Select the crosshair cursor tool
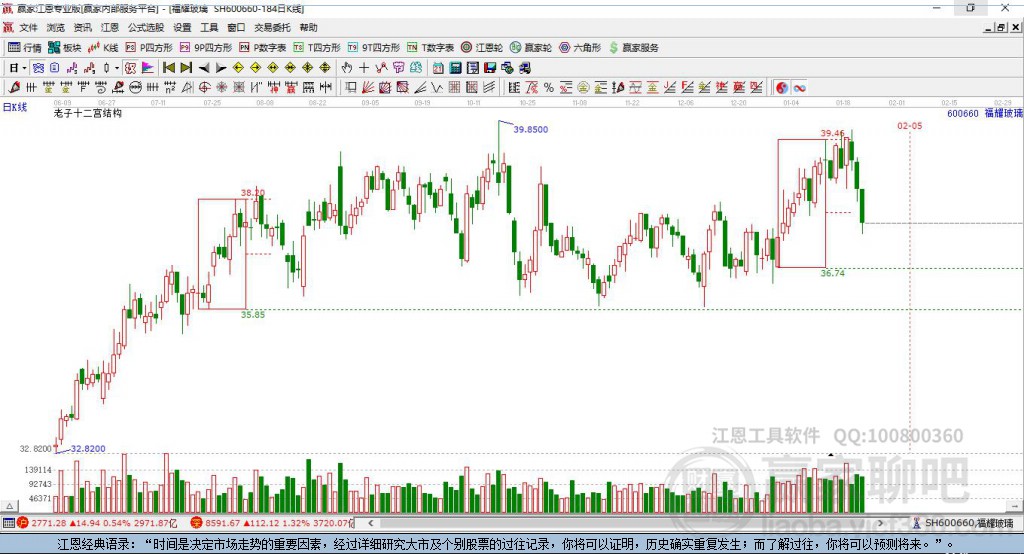 364,68
